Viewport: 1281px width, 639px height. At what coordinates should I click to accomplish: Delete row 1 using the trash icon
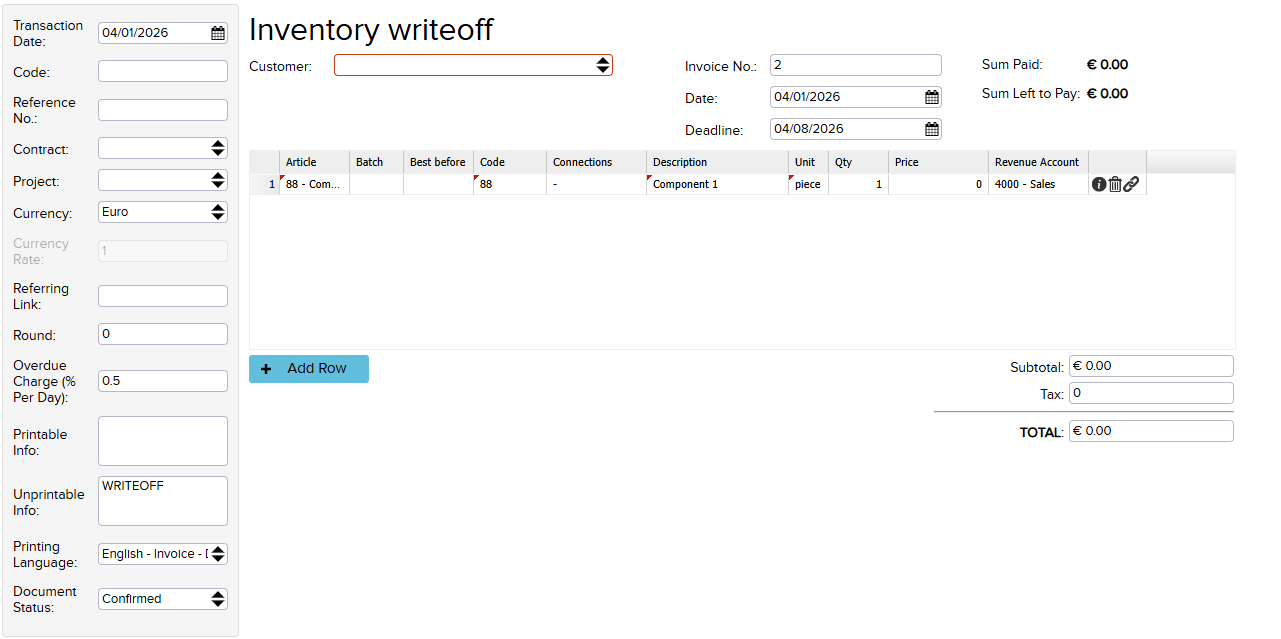point(1115,184)
